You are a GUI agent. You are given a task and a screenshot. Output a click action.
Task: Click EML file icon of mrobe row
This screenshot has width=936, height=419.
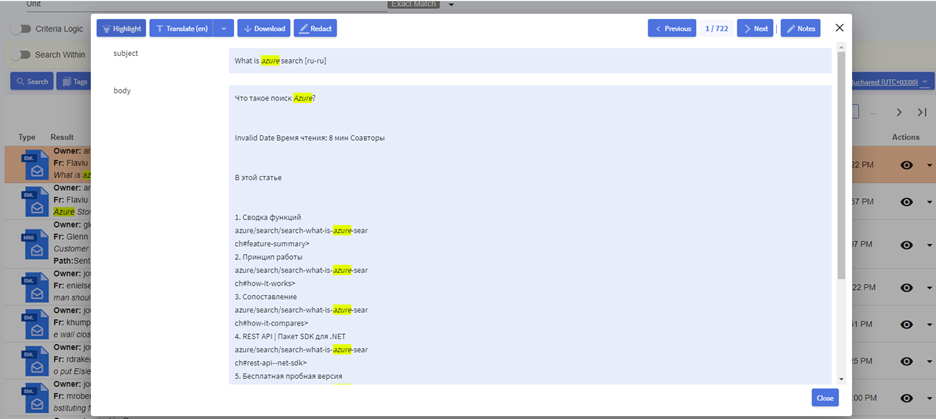point(36,398)
